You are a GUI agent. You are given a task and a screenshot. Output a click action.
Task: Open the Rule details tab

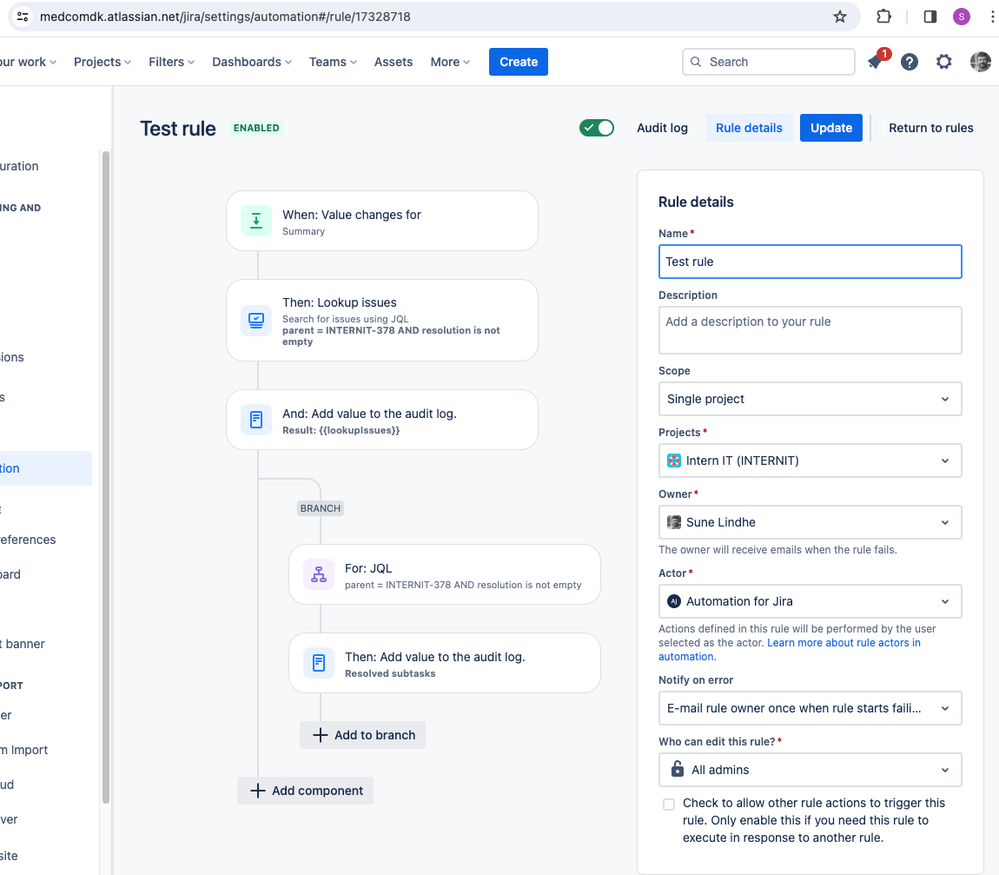[x=749, y=128]
